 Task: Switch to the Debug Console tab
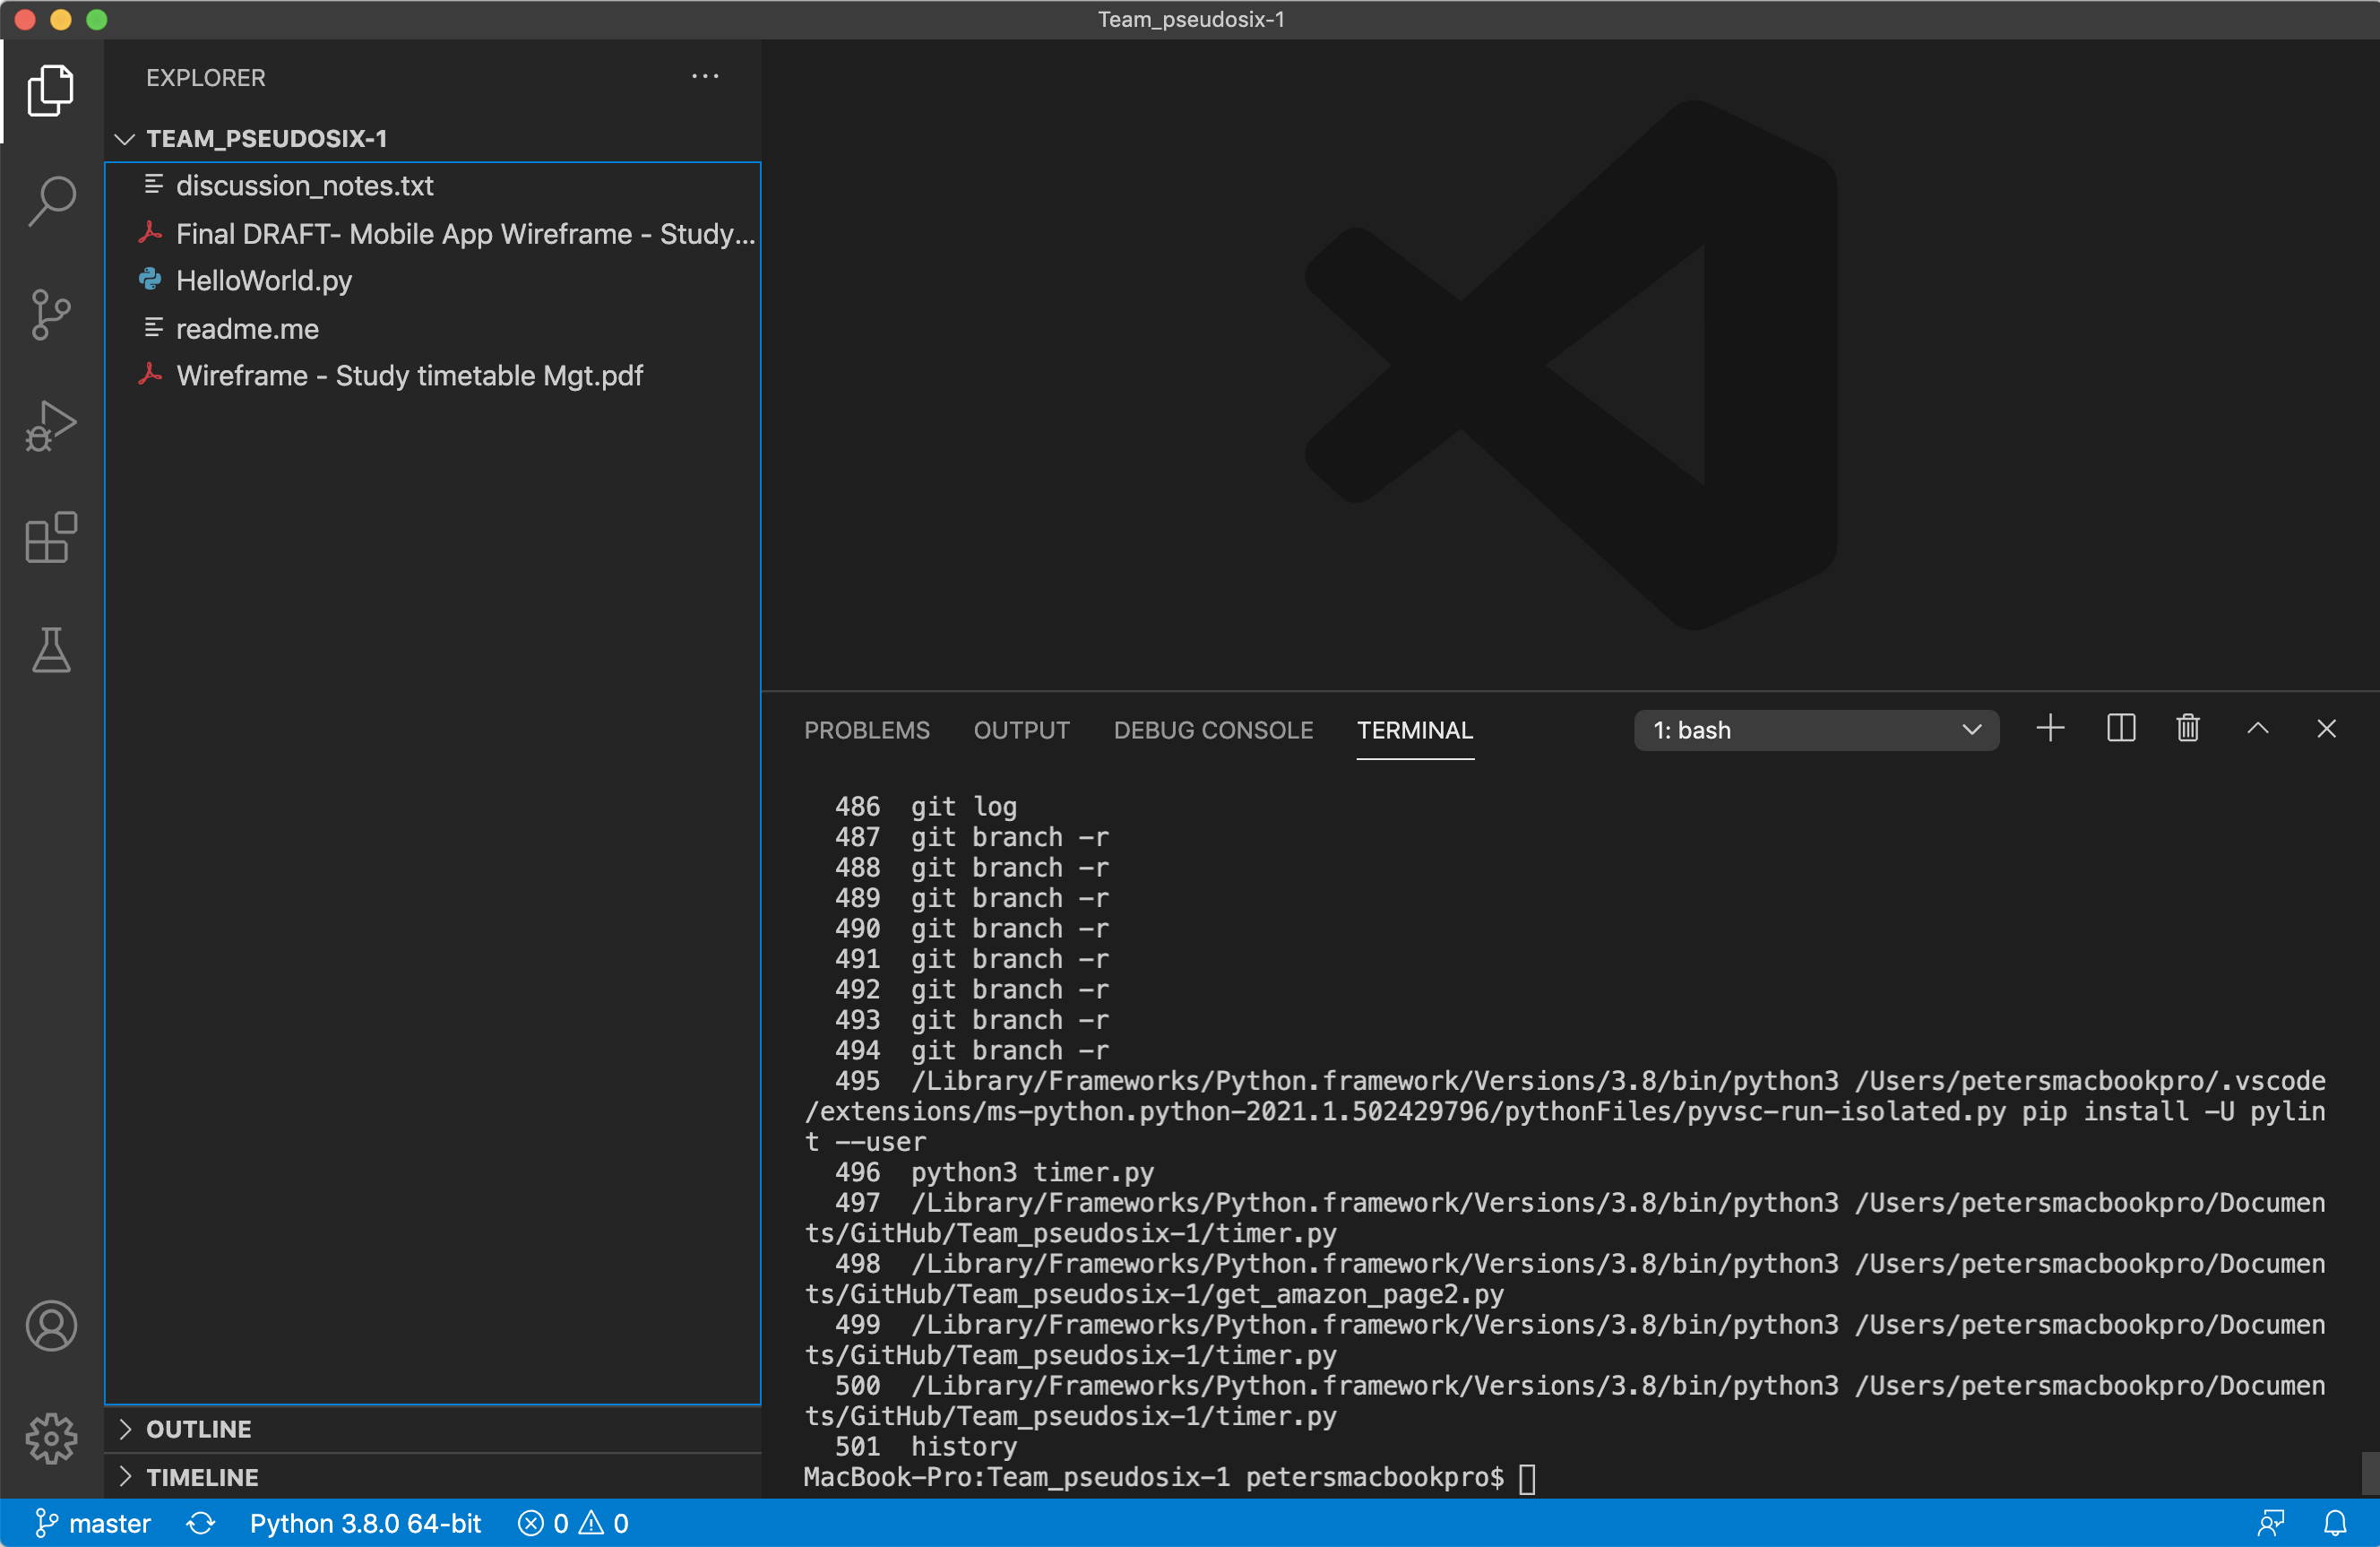click(1213, 730)
